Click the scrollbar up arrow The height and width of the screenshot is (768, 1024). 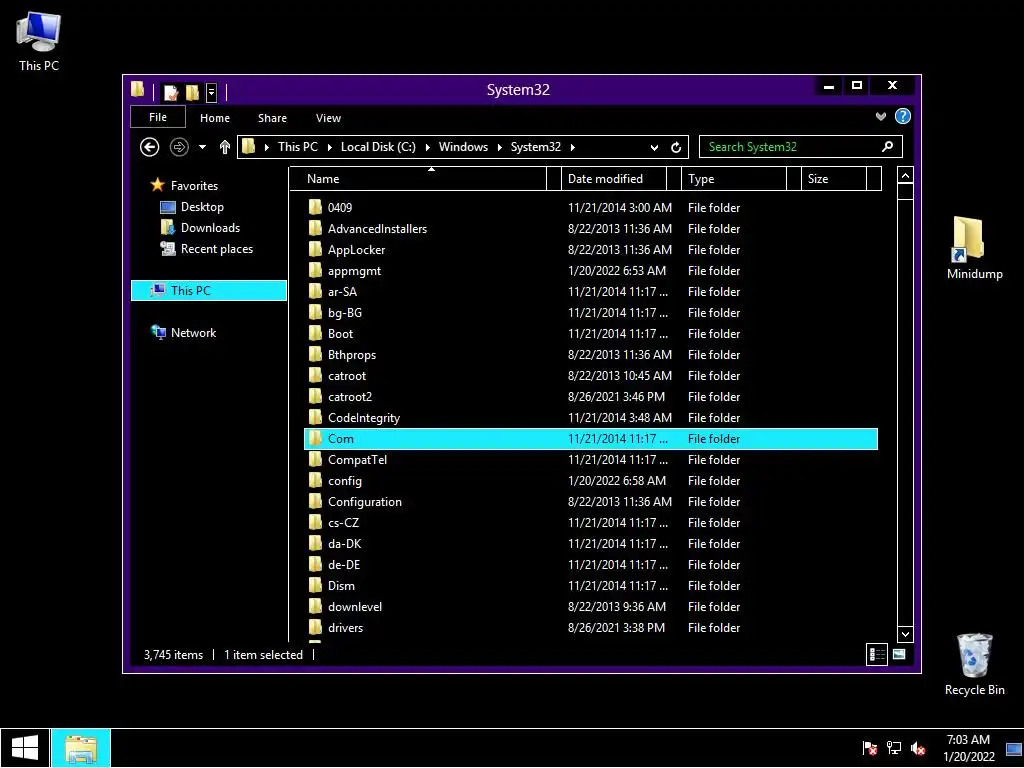click(905, 176)
